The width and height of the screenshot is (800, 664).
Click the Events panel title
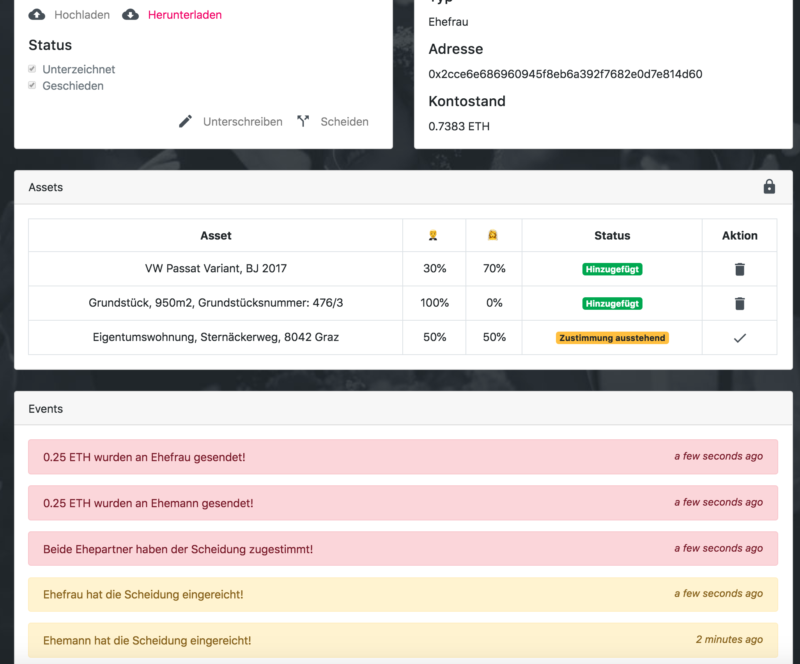coord(45,409)
